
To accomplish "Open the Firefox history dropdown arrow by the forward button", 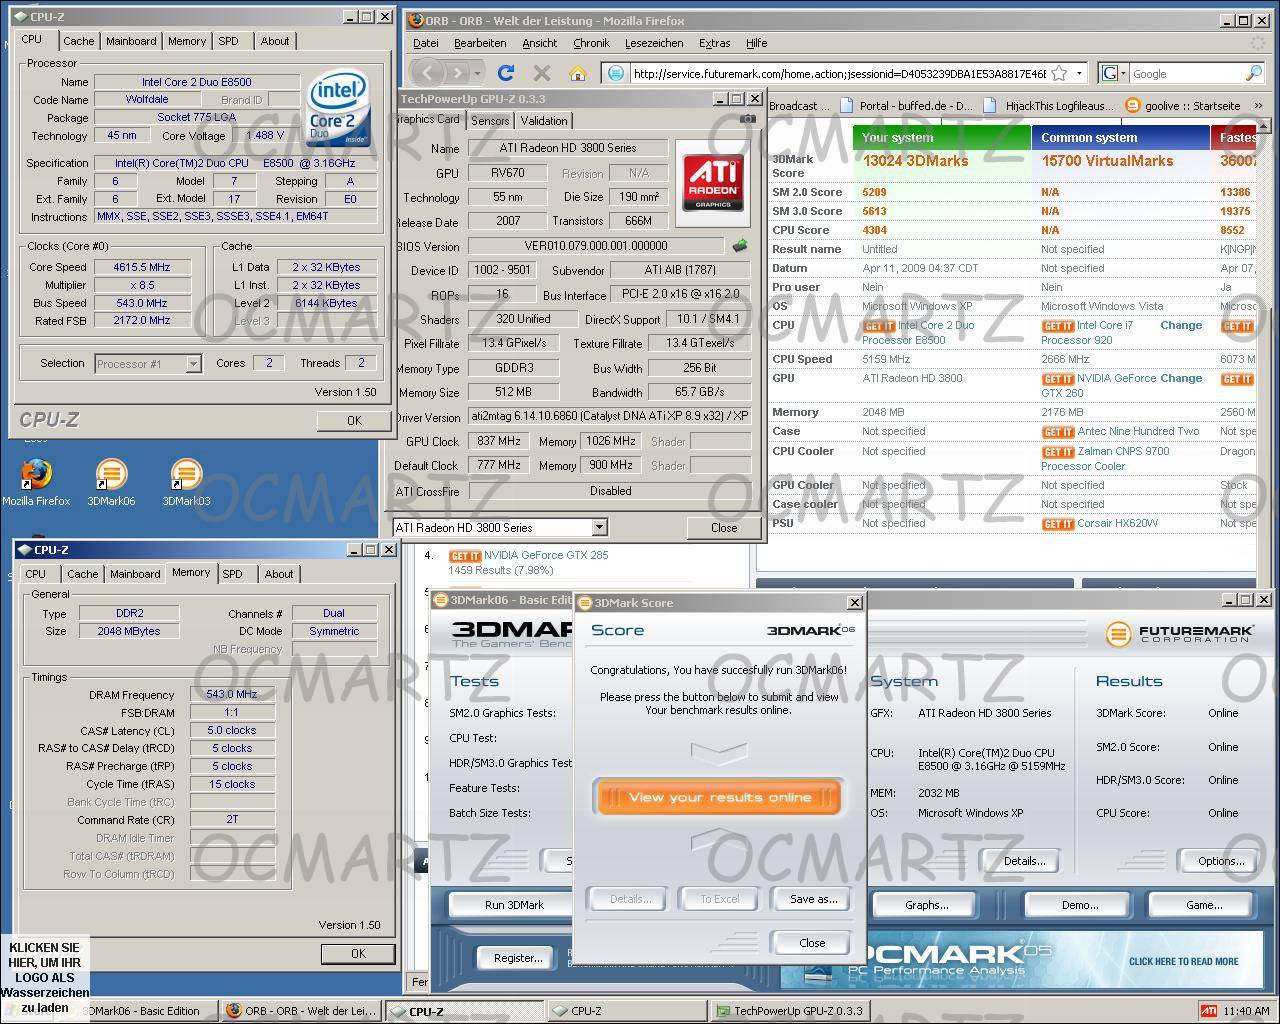I will coord(477,73).
